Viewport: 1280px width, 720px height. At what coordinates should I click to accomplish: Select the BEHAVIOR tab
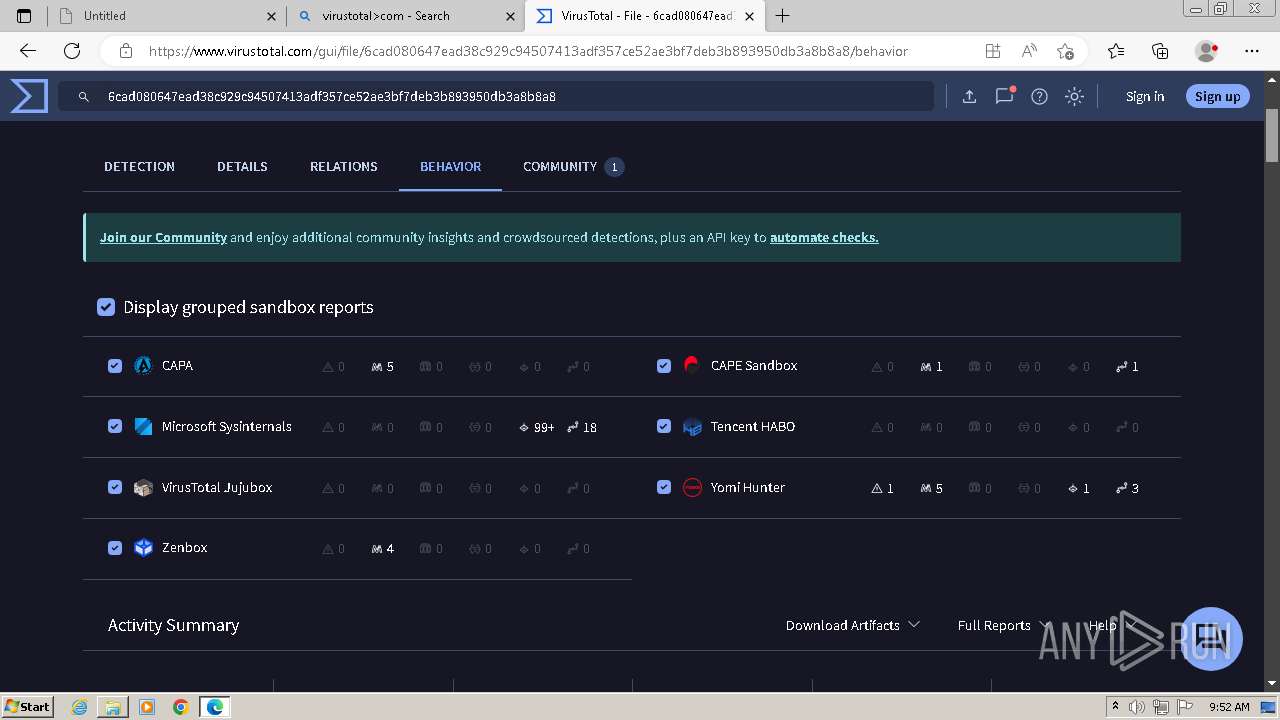pyautogui.click(x=450, y=167)
